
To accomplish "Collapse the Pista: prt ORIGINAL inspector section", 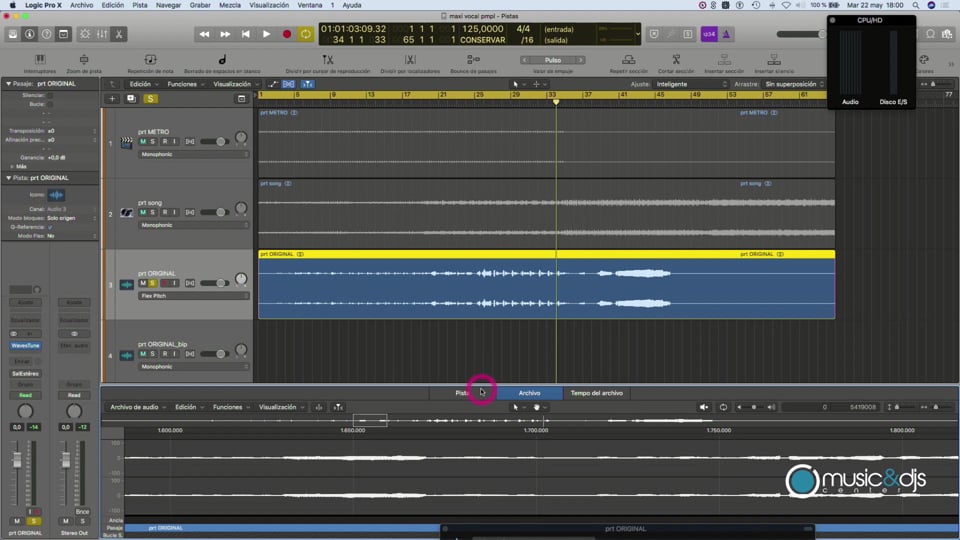I will coord(9,178).
